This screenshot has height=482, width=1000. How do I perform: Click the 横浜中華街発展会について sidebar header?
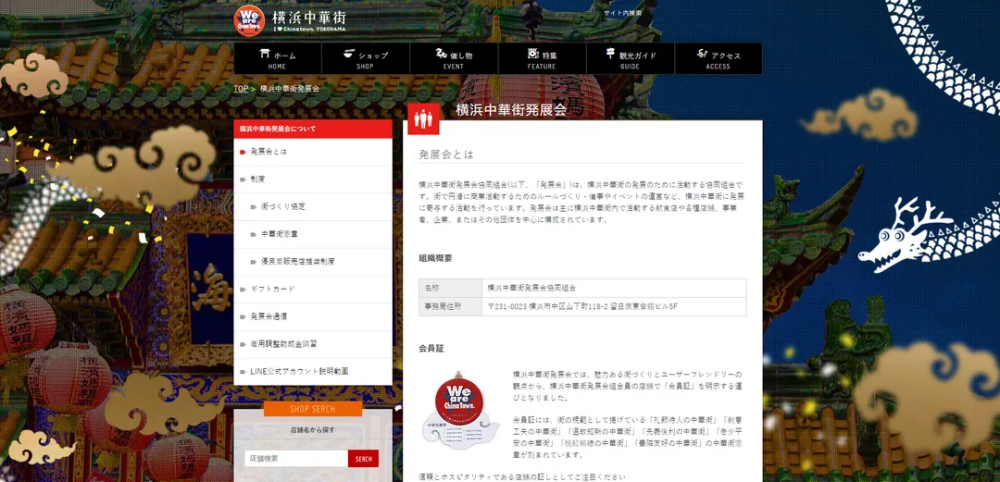(313, 129)
